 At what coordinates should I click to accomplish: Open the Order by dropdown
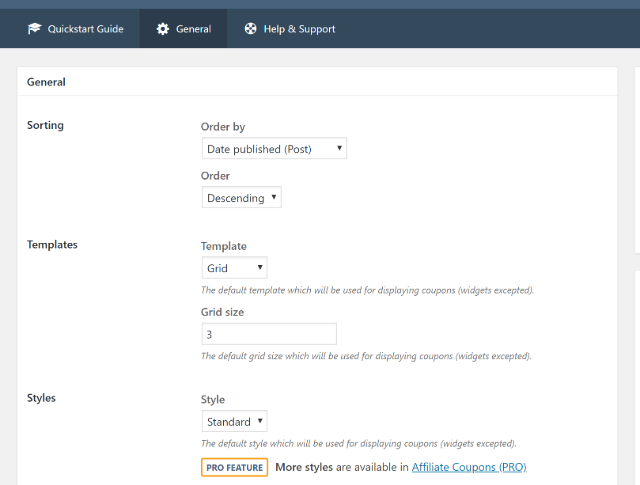point(274,148)
